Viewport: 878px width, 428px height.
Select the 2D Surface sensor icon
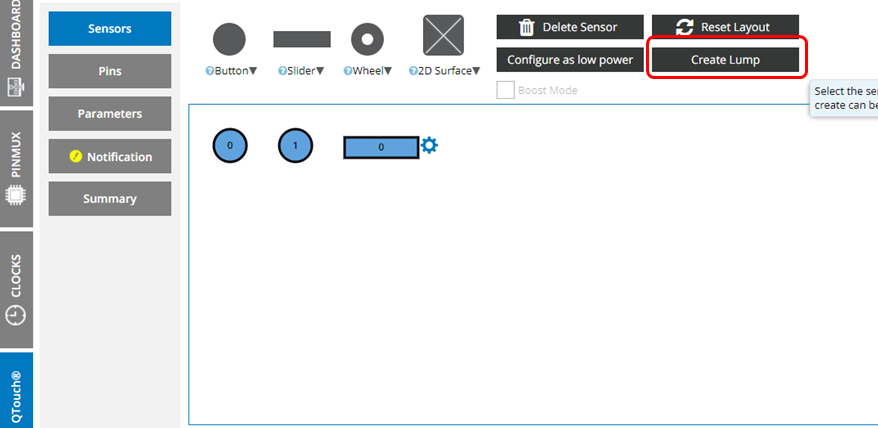click(x=443, y=36)
